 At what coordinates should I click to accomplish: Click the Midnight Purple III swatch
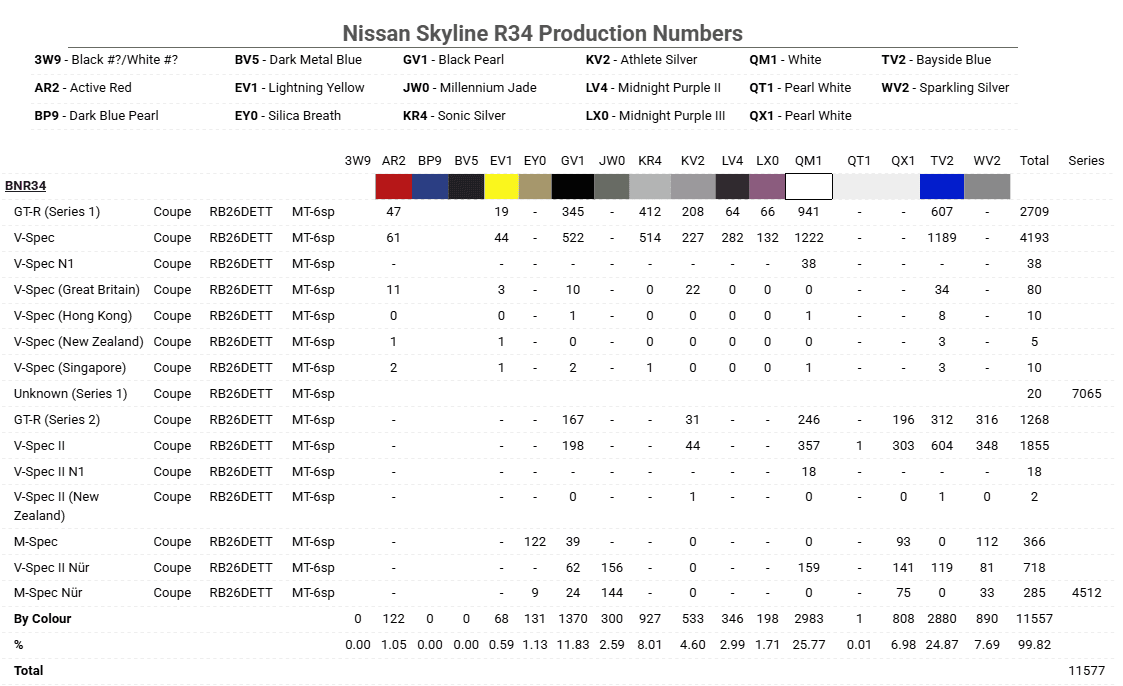click(x=767, y=186)
